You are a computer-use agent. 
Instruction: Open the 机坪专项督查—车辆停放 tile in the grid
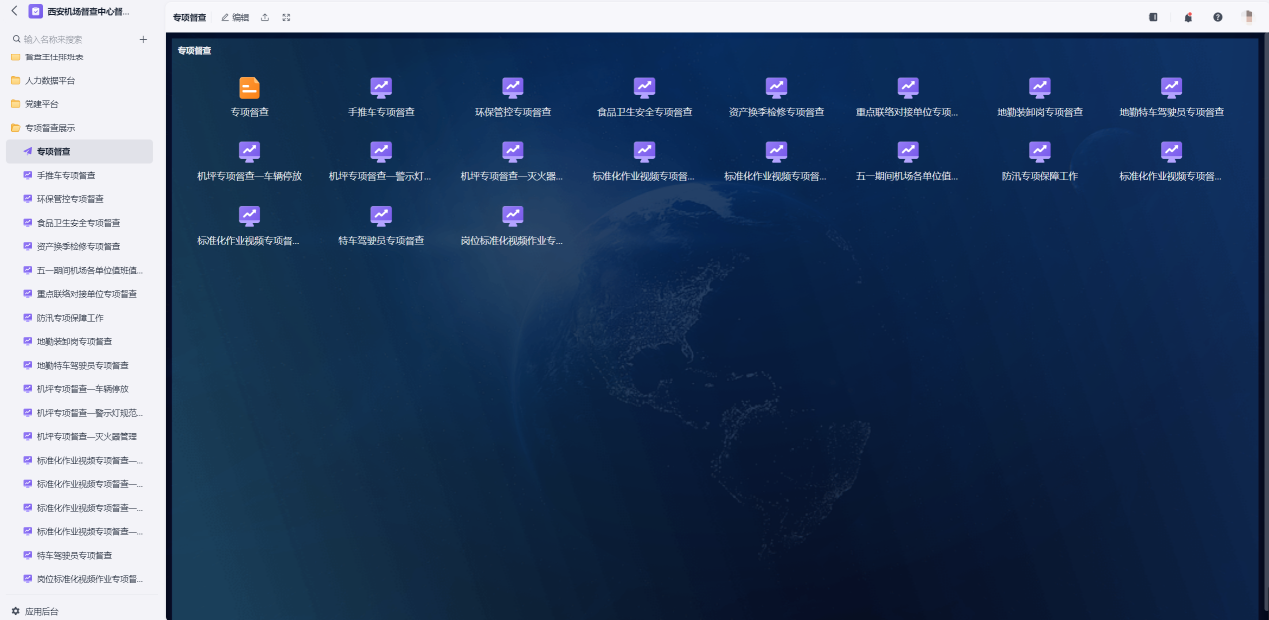(249, 161)
